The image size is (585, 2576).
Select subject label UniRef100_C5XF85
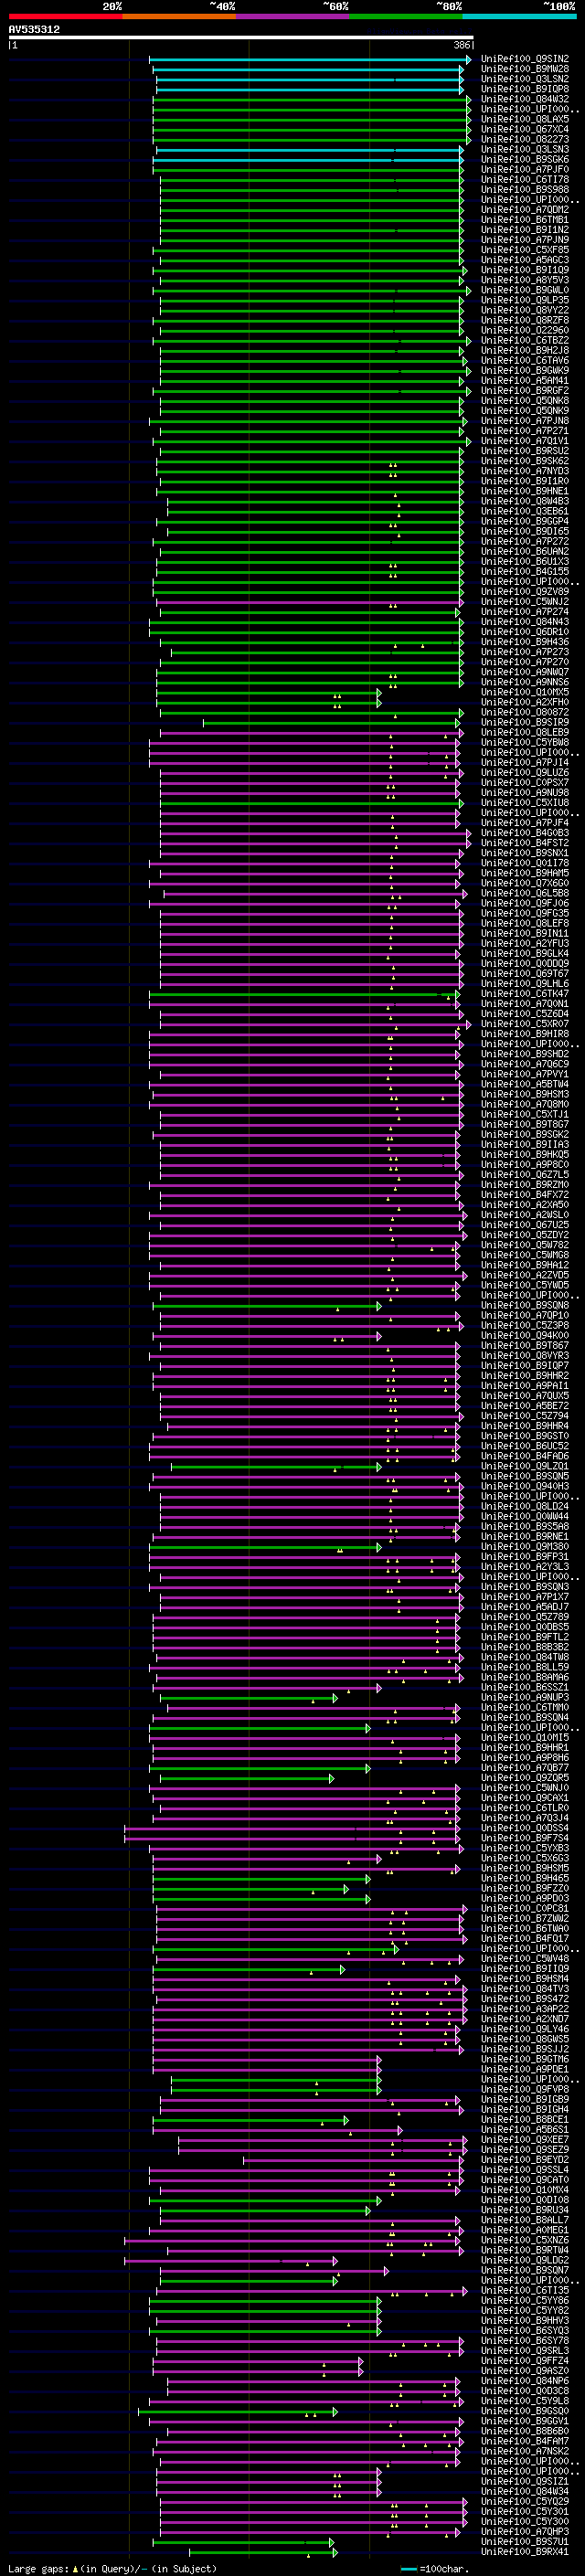525,250
